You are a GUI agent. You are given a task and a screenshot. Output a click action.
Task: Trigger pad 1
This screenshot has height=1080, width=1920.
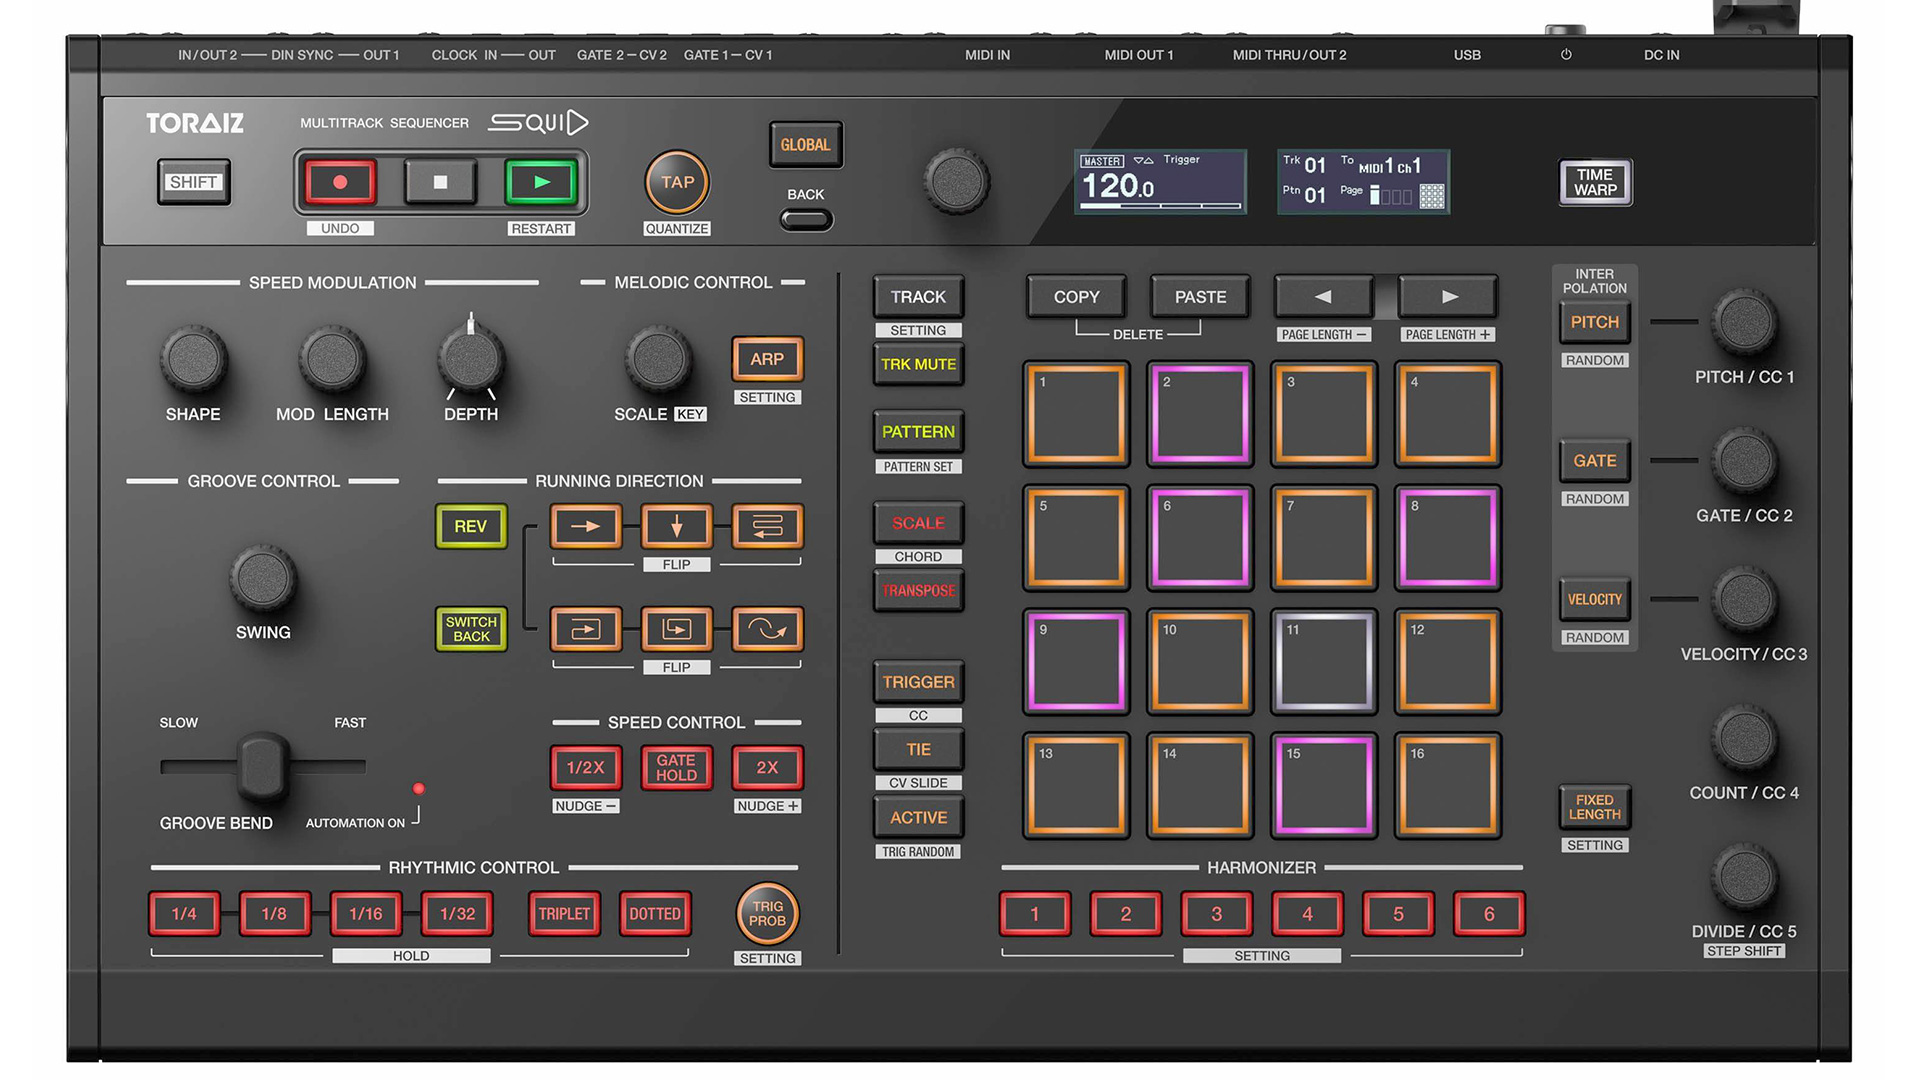(1077, 414)
